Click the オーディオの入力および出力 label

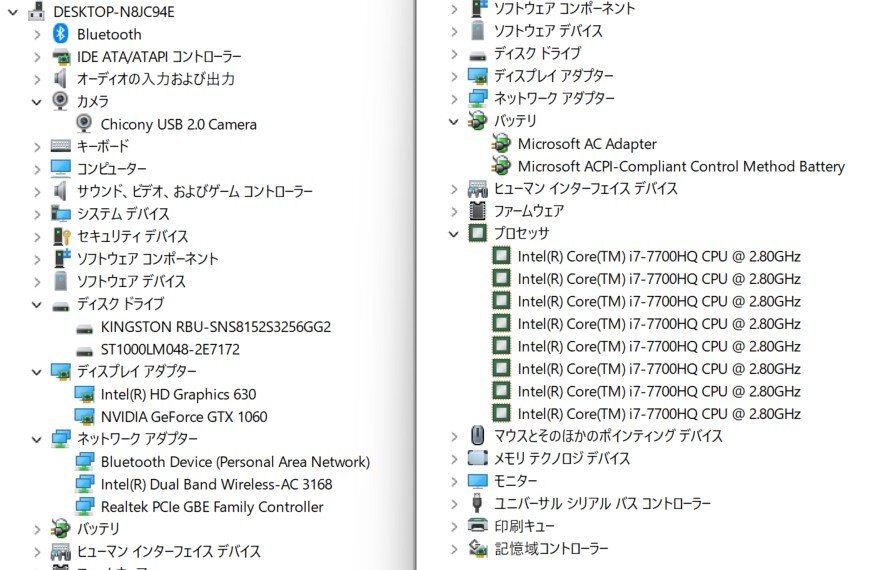point(156,79)
